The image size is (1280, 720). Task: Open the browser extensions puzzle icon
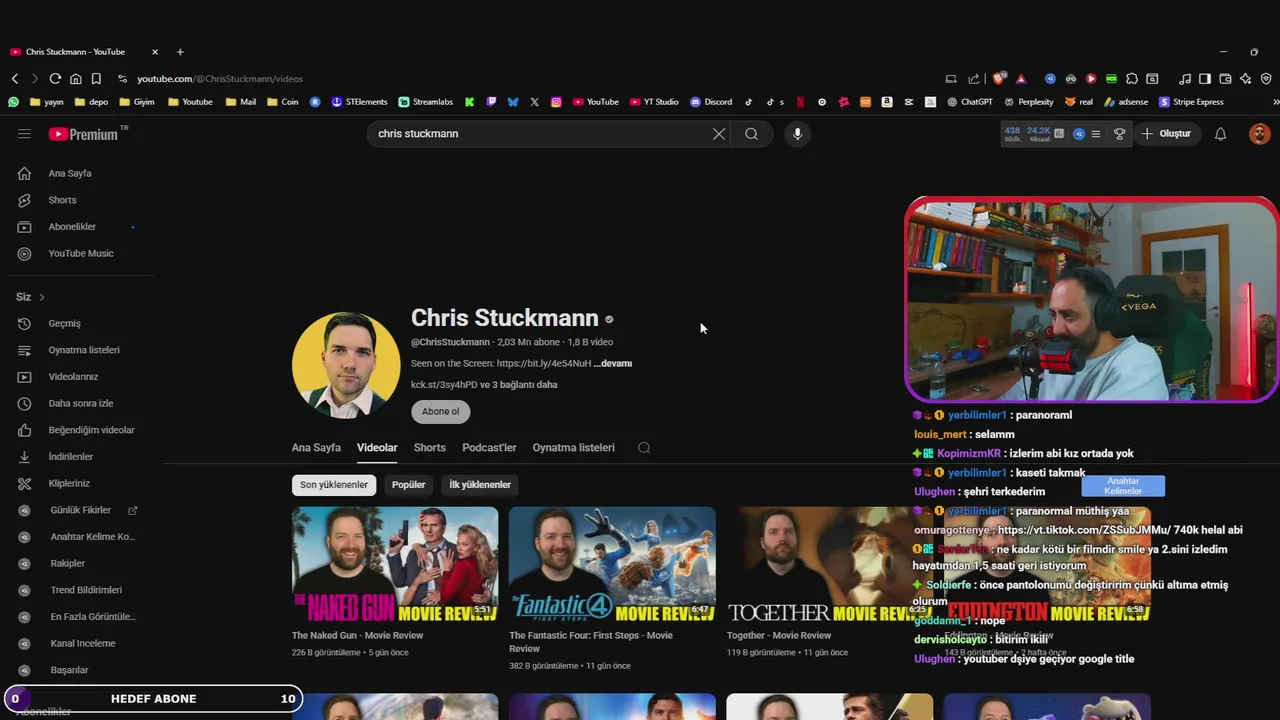click(1132, 79)
